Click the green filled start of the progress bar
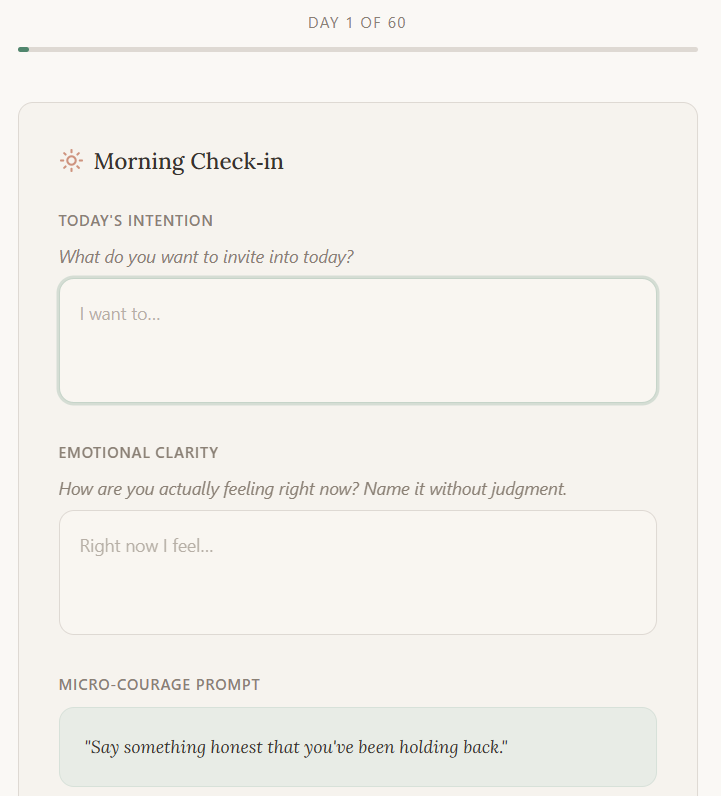The height and width of the screenshot is (796, 721). click(x=24, y=49)
